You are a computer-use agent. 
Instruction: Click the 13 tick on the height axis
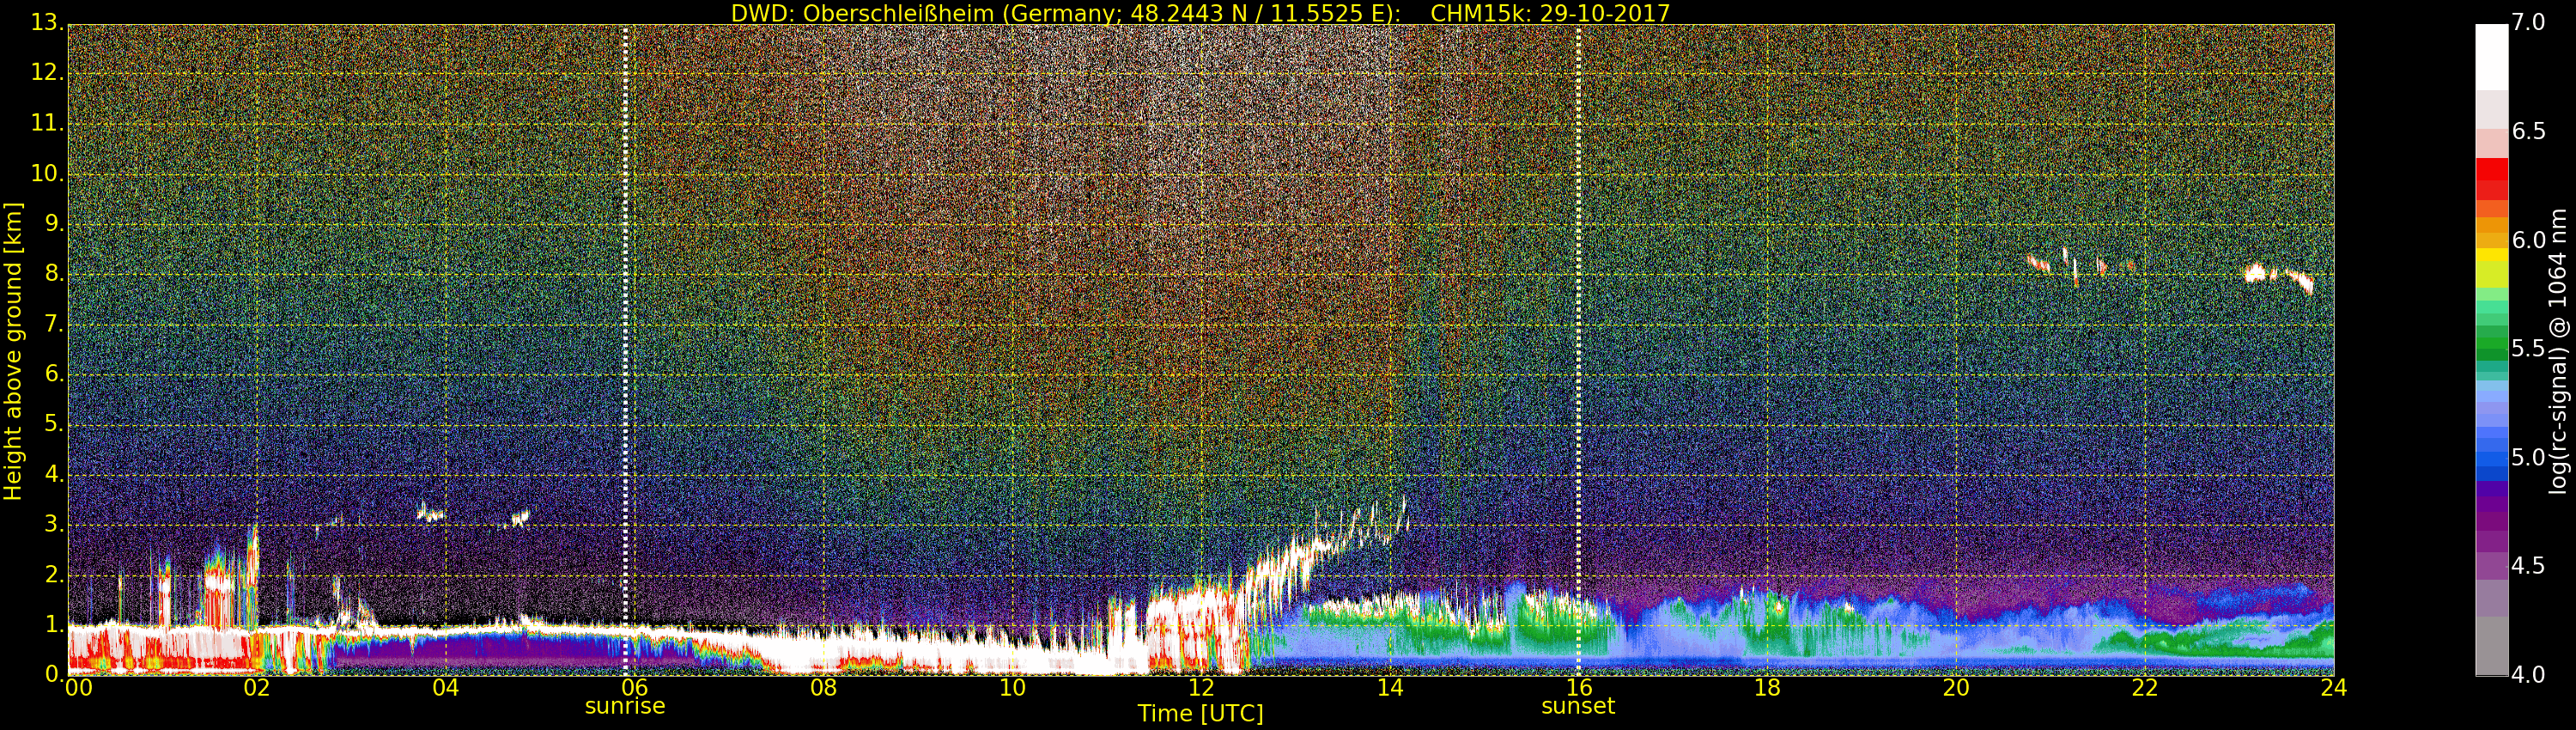pos(45,22)
